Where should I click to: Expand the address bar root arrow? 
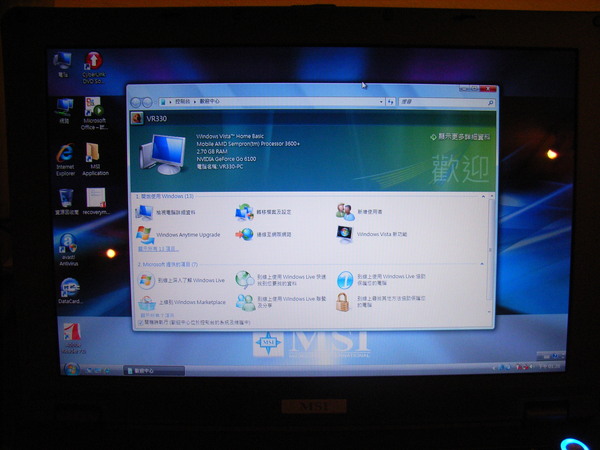(x=170, y=102)
